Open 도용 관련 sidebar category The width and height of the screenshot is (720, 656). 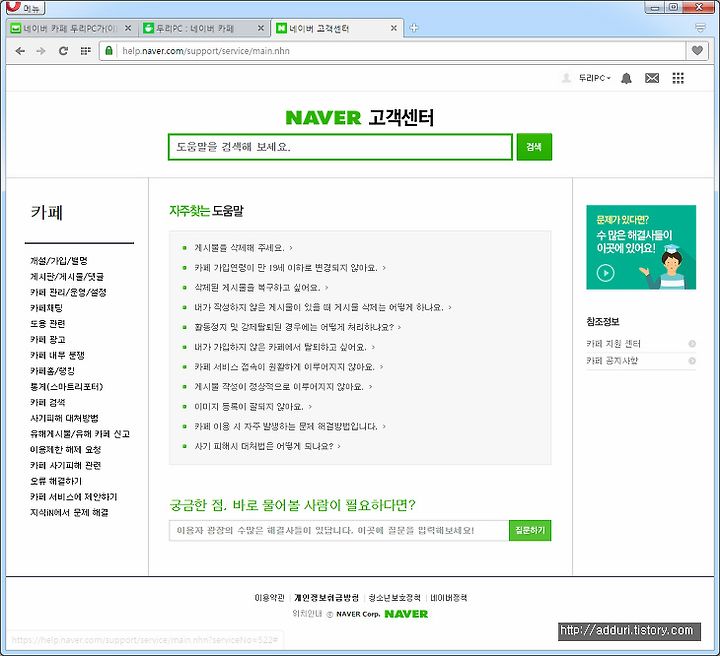(47, 324)
